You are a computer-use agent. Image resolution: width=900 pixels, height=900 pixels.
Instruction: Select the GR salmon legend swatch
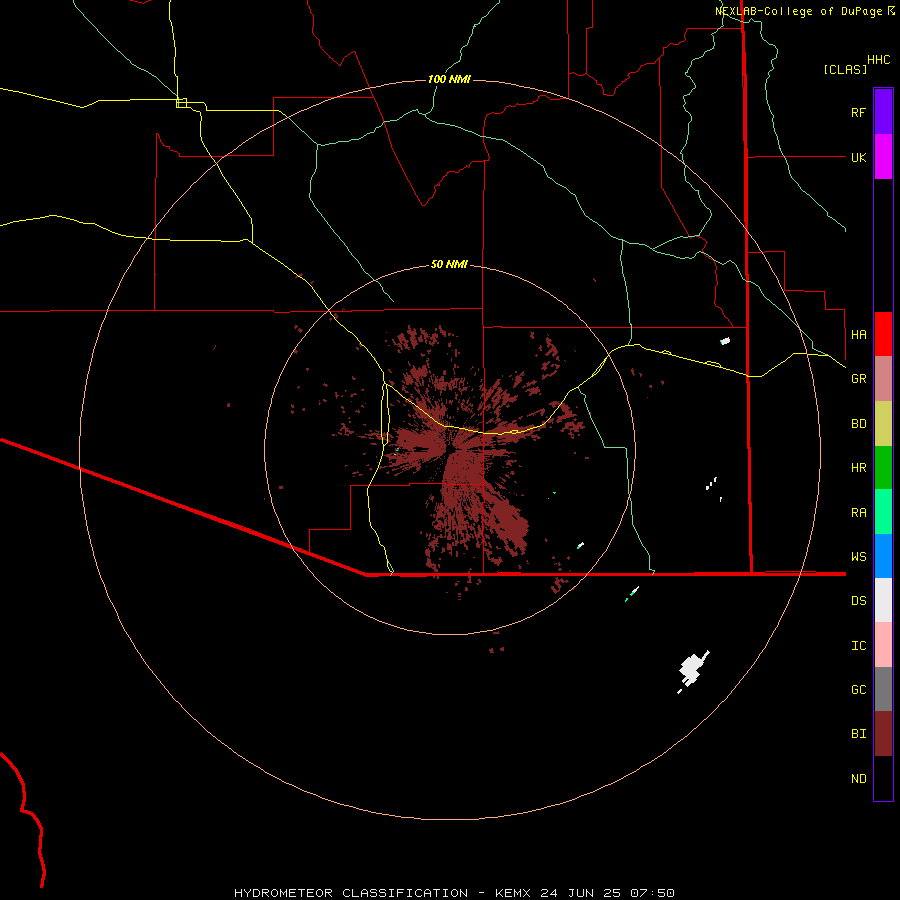coord(883,378)
